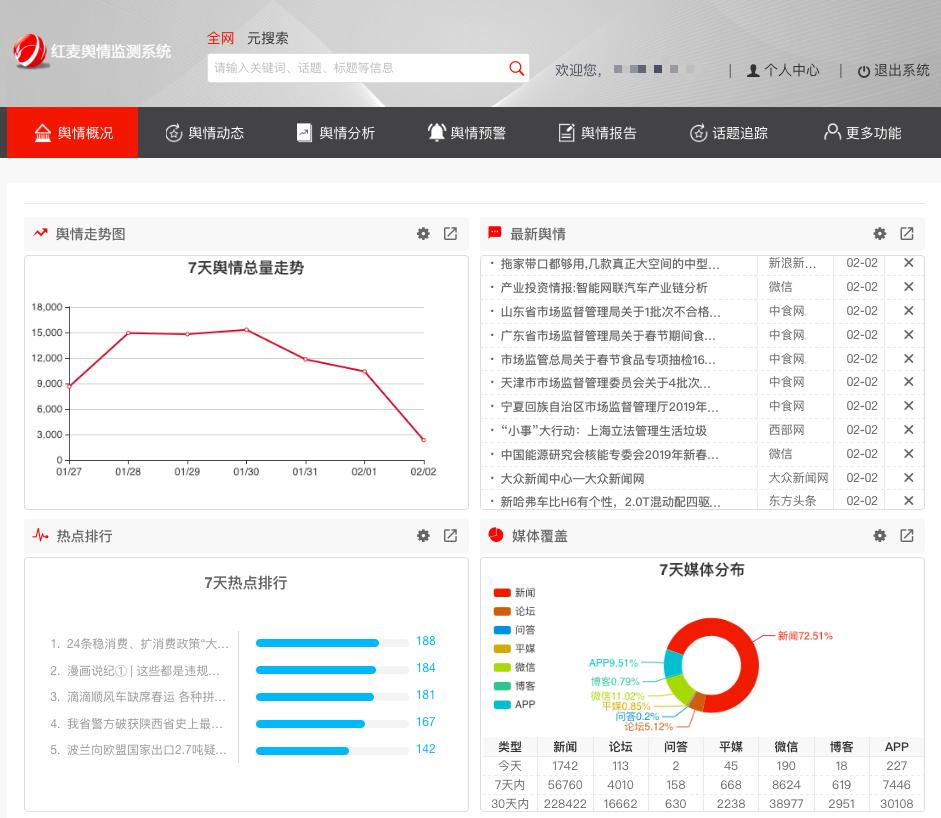Image resolution: width=941 pixels, height=818 pixels.
Task: Click the 红麦 system logo icon
Action: tap(27, 49)
